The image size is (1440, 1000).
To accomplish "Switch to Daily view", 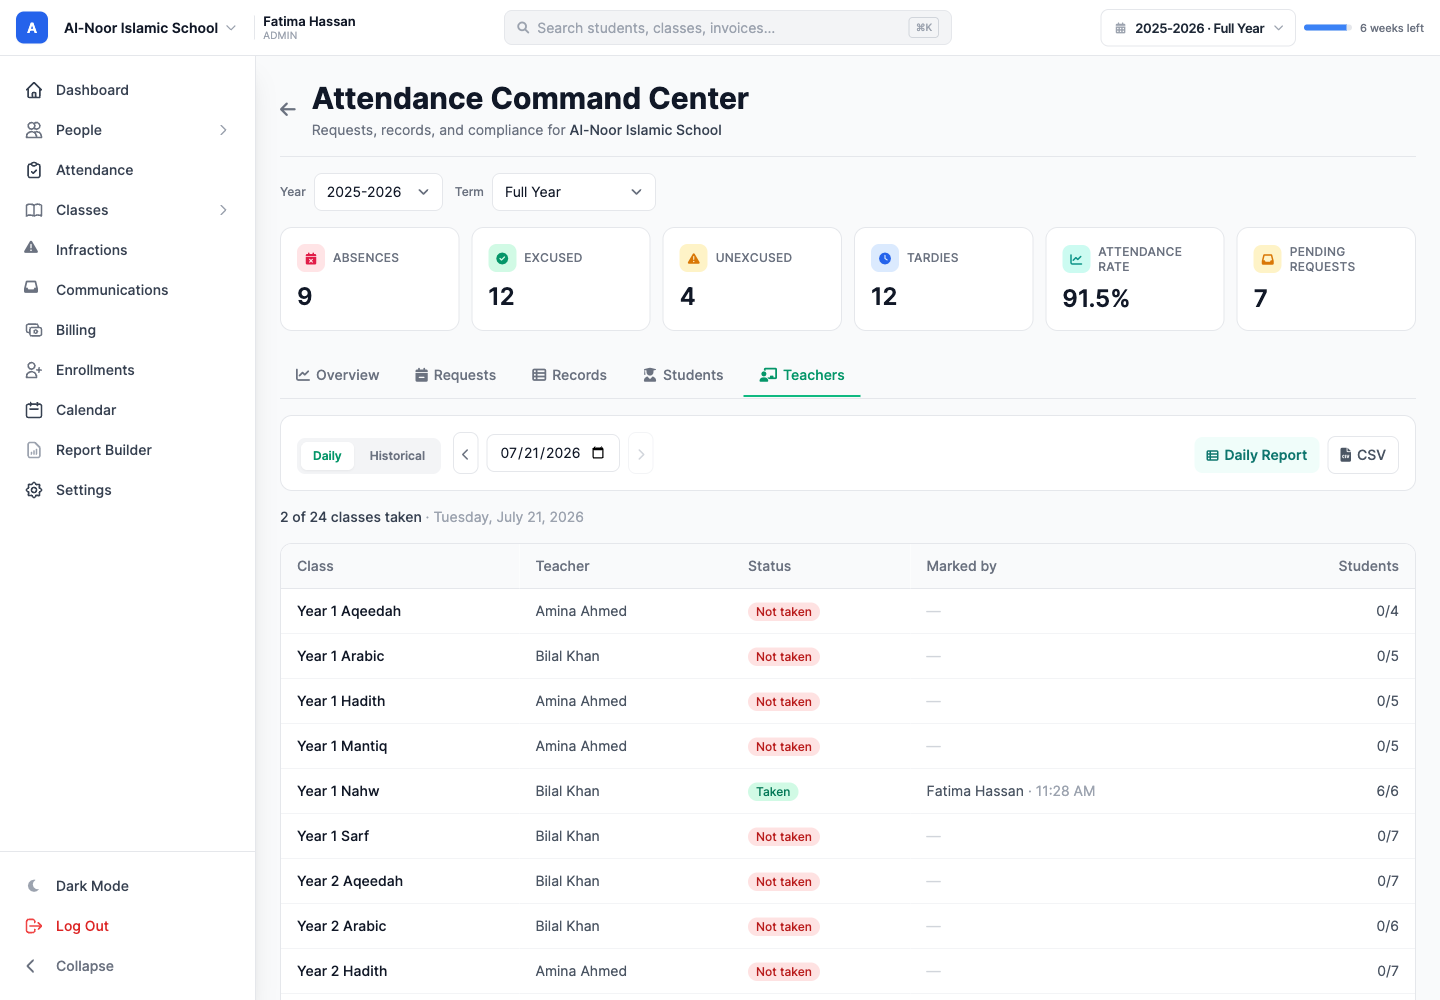I will [327, 456].
